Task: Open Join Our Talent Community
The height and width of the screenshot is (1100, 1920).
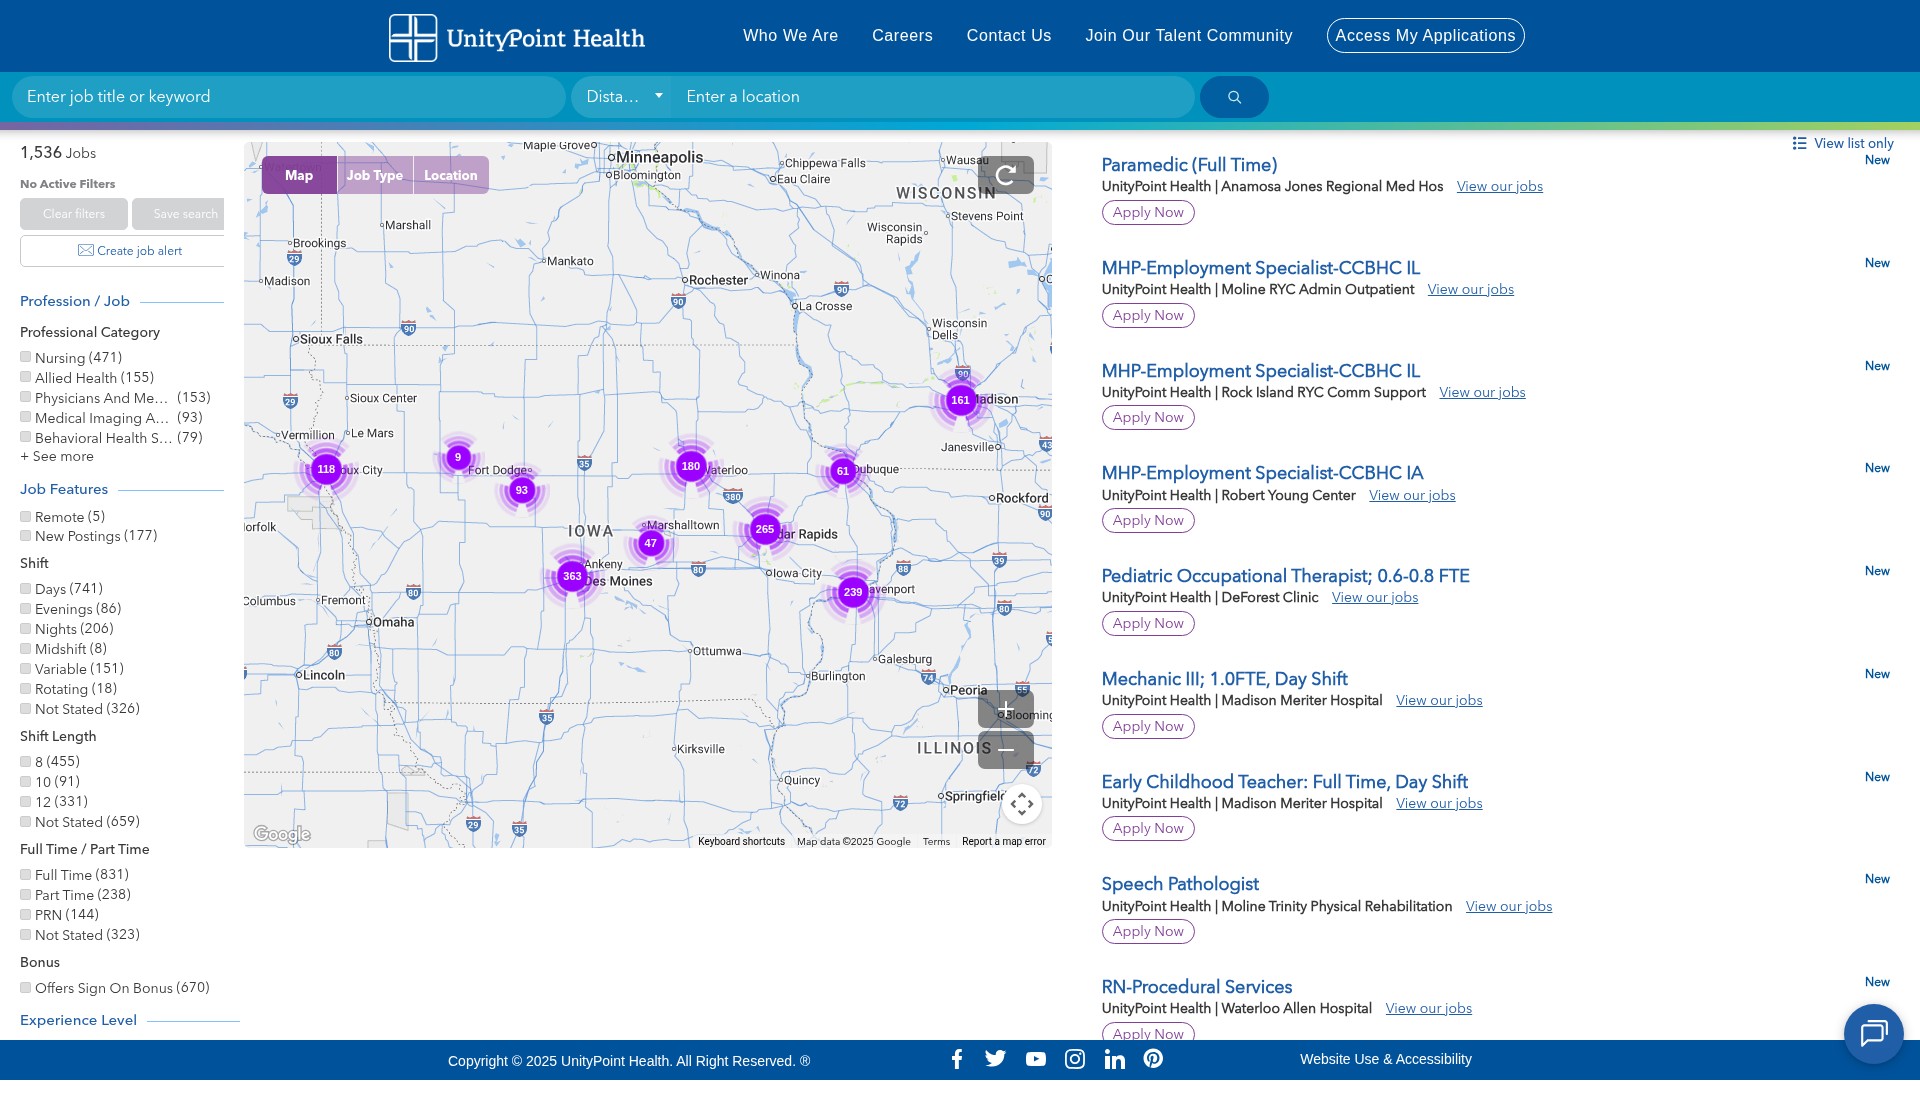Action: pos(1189,36)
